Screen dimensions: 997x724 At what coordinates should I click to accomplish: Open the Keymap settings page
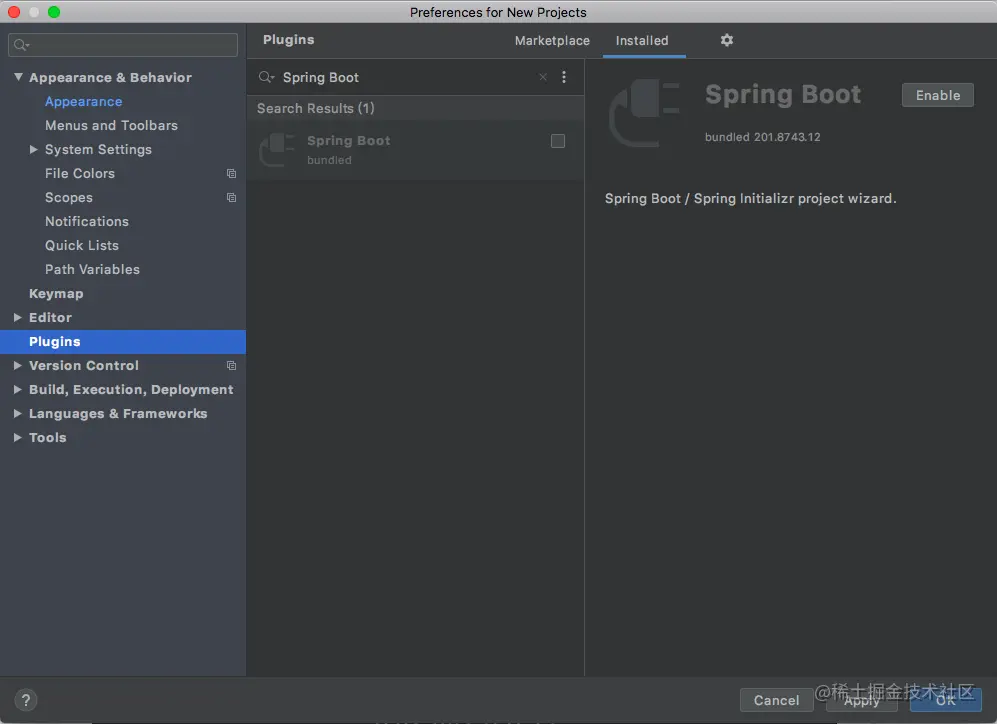56,293
